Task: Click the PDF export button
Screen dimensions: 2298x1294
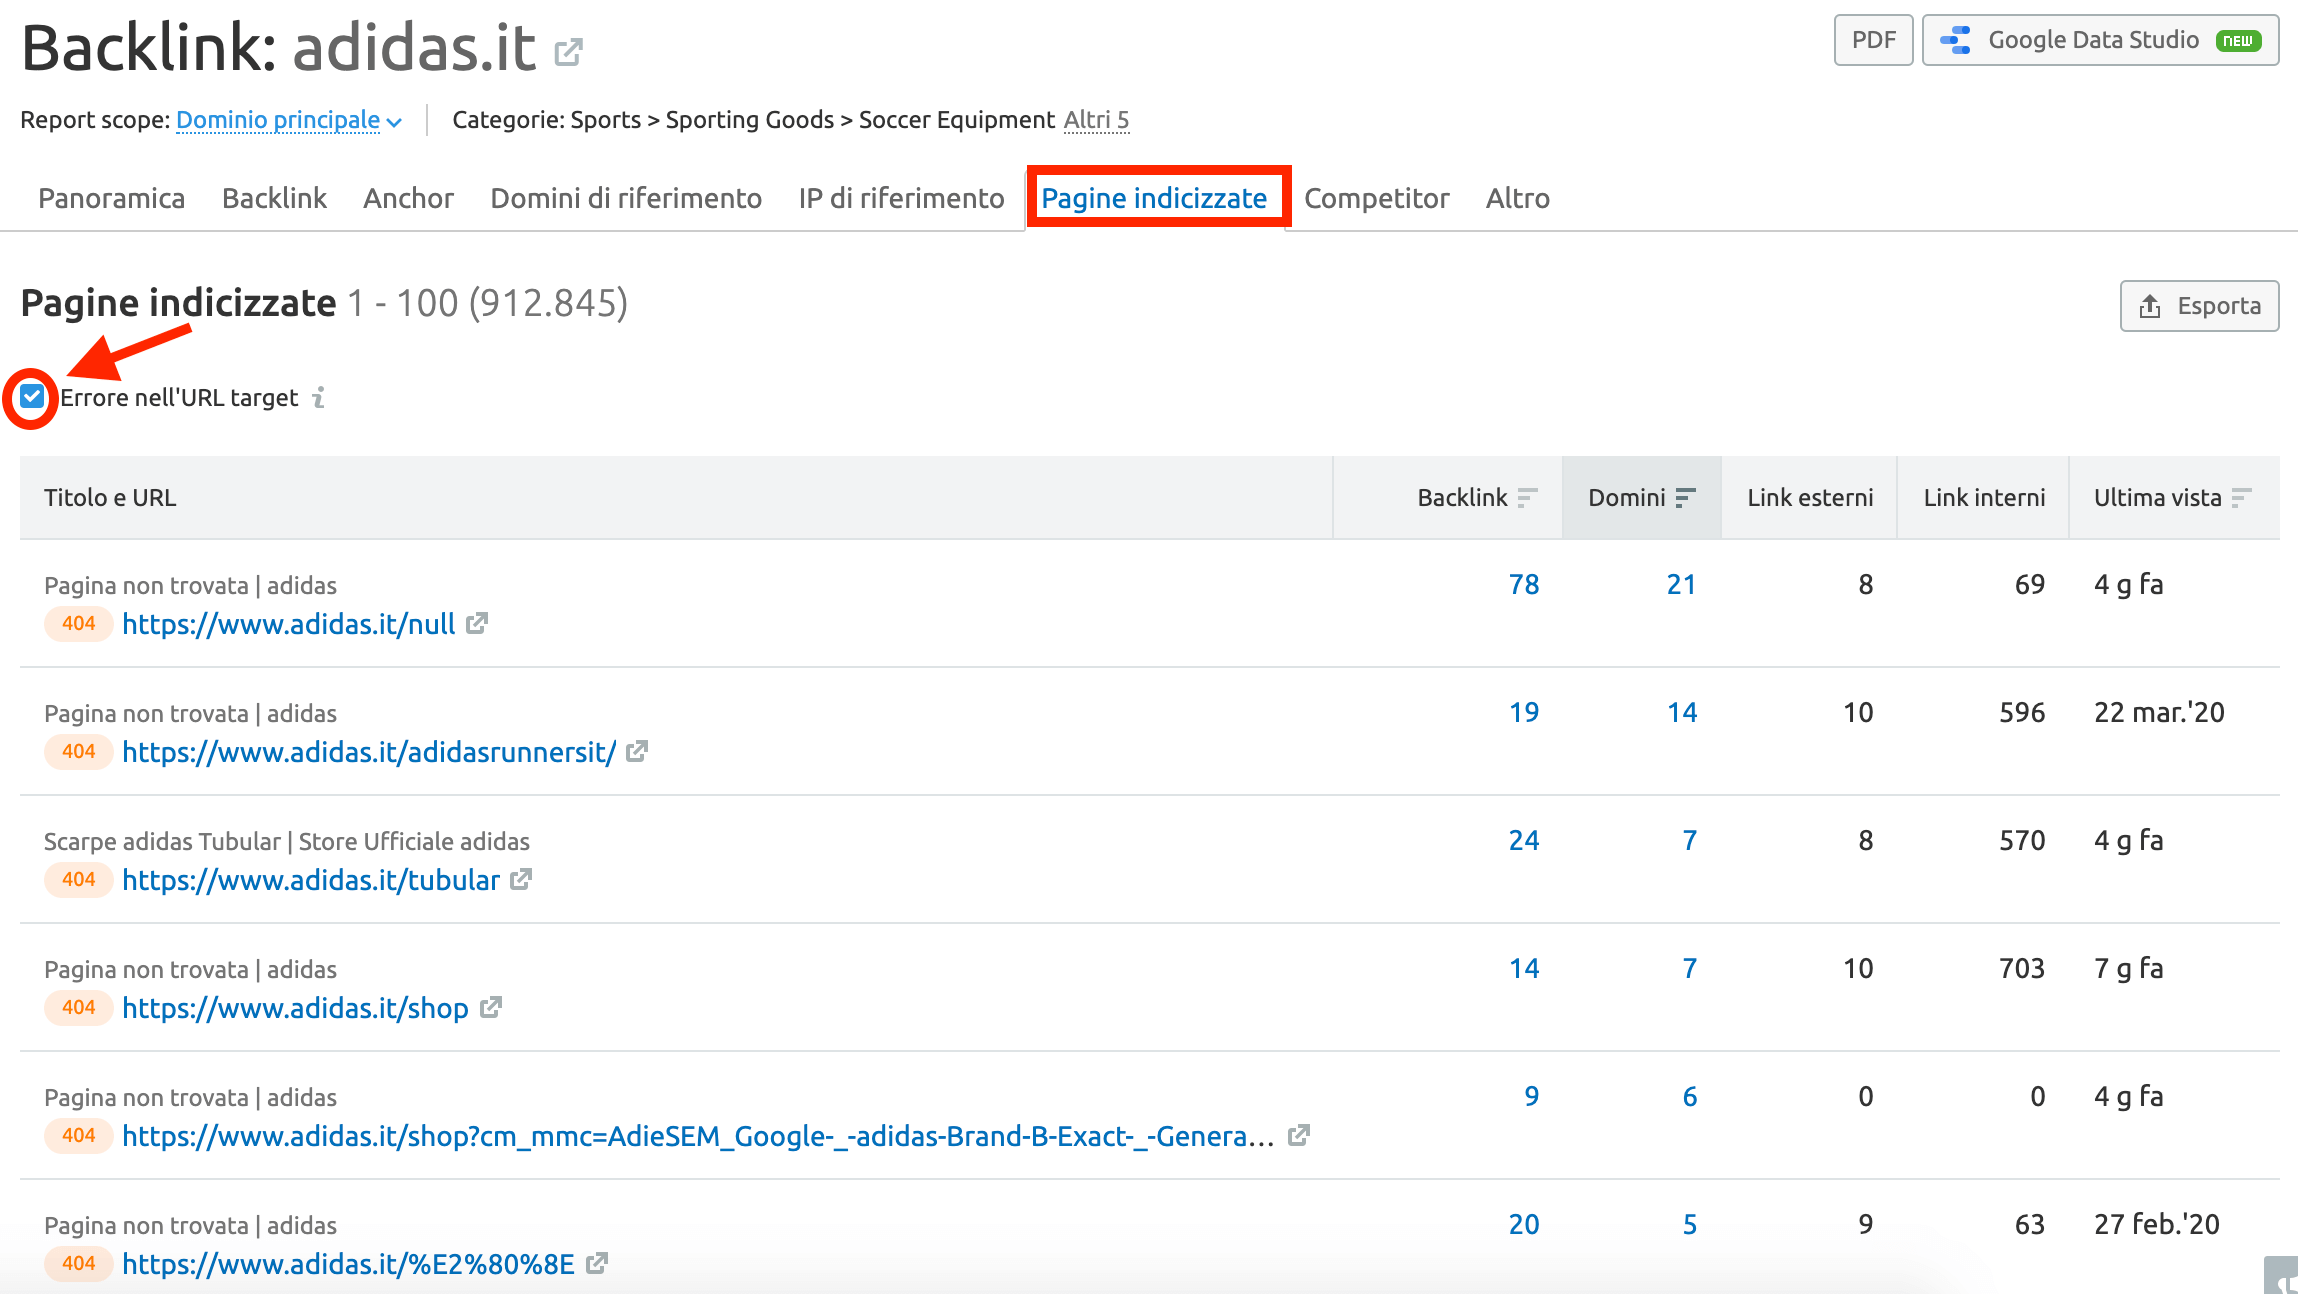Action: click(1873, 40)
